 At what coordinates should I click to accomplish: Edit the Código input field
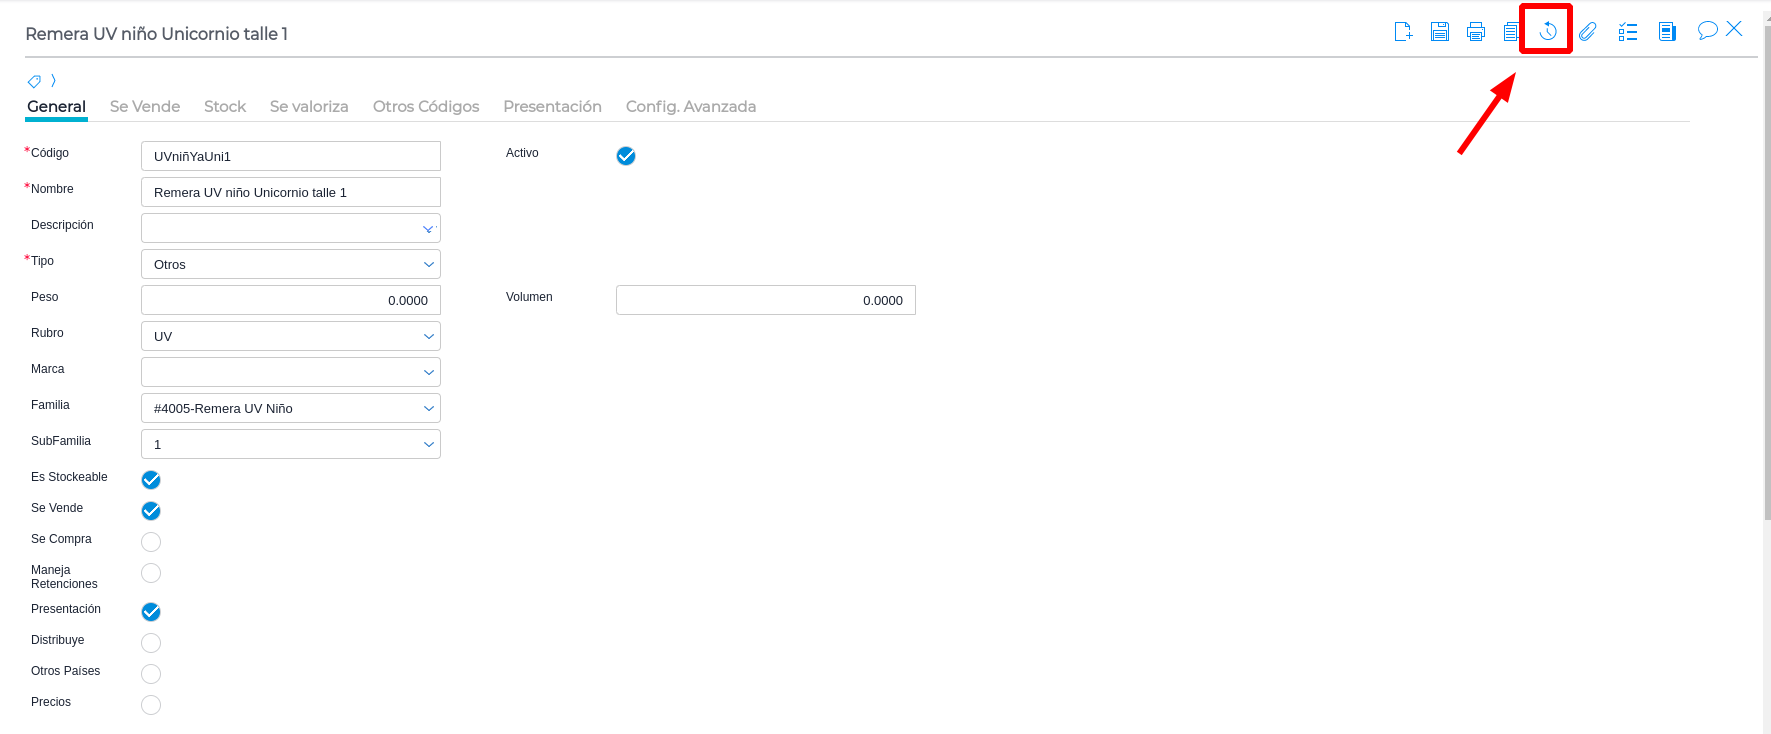tap(291, 156)
